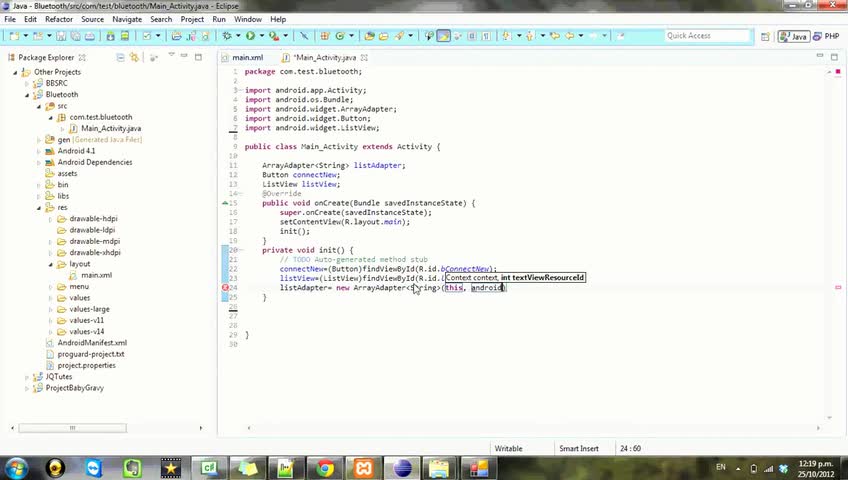Open the Android SDK Manager icon
The height and width of the screenshot is (480, 848).
110,36
